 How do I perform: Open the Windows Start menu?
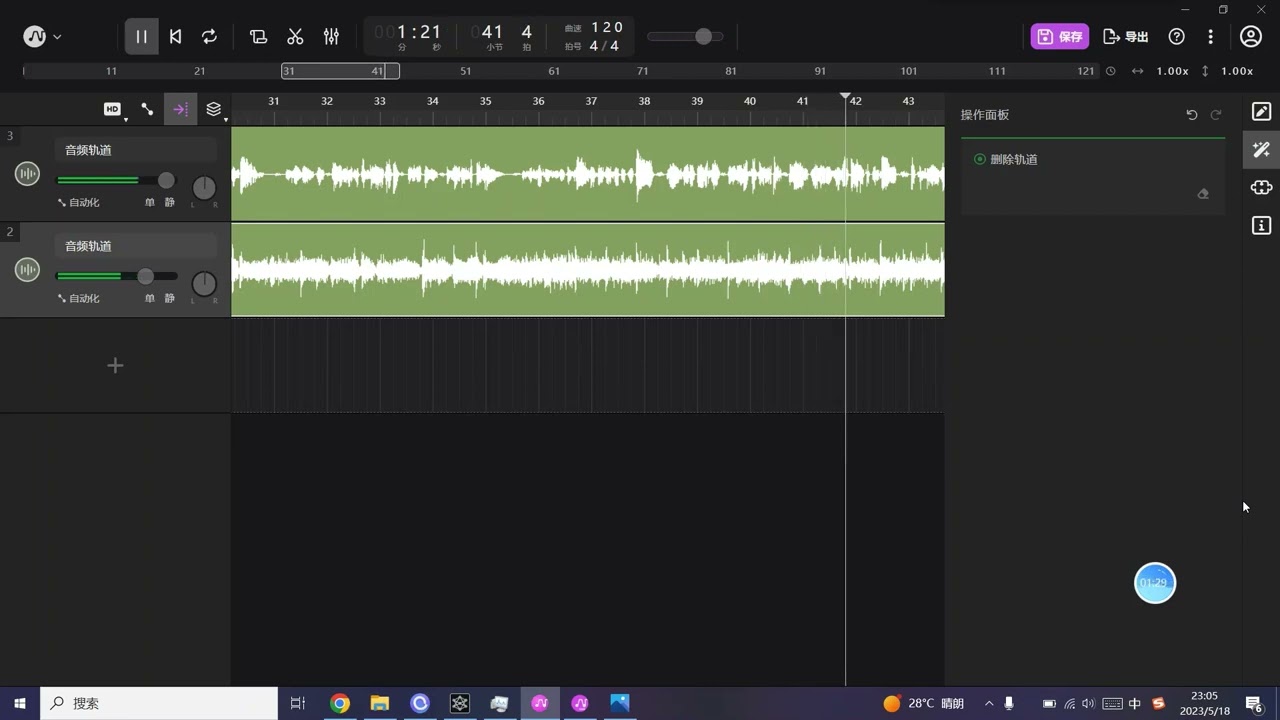pos(20,704)
